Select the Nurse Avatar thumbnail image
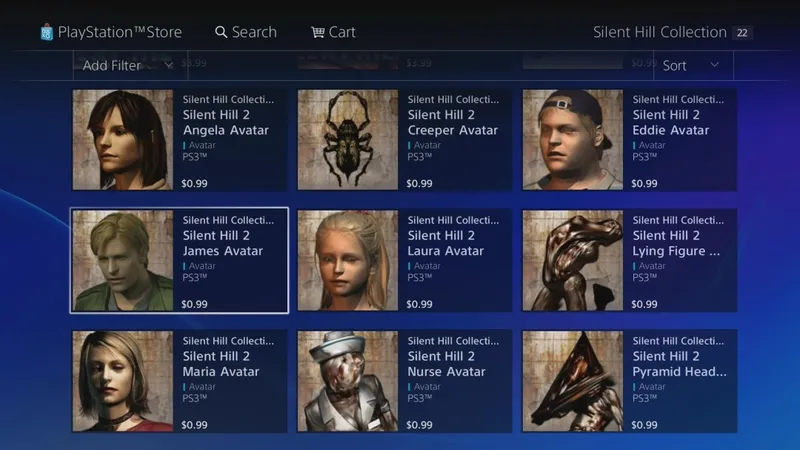Viewport: 800px width, 450px height. pos(347,381)
